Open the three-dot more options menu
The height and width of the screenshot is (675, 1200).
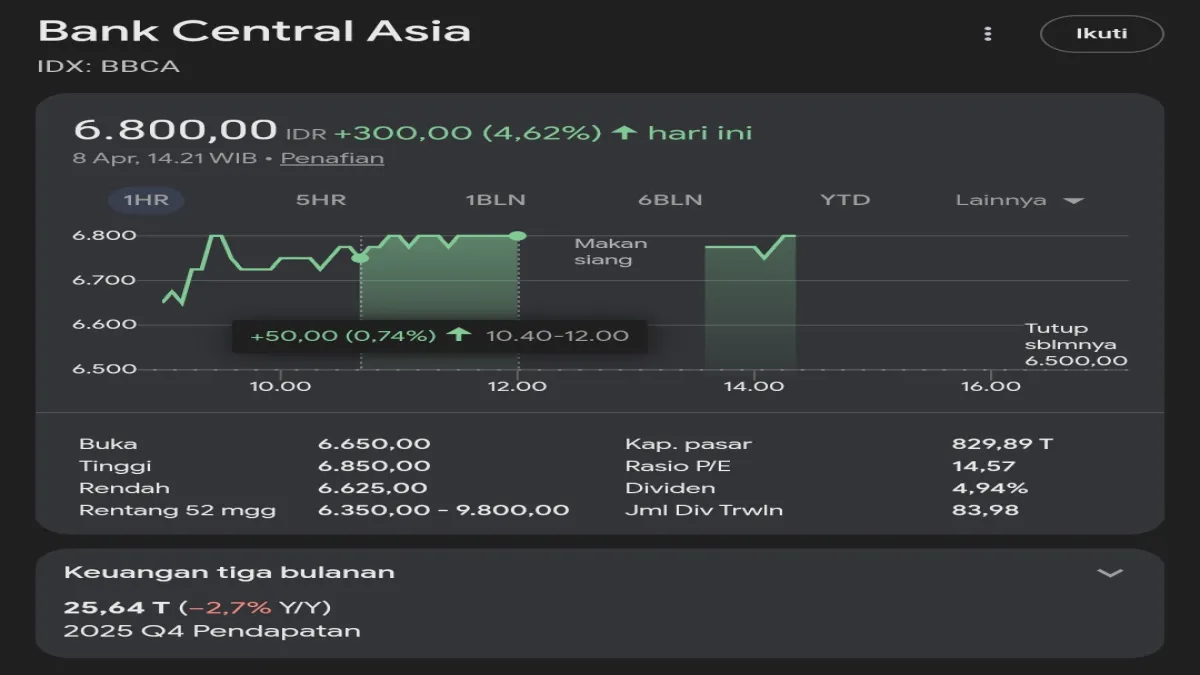tap(988, 34)
